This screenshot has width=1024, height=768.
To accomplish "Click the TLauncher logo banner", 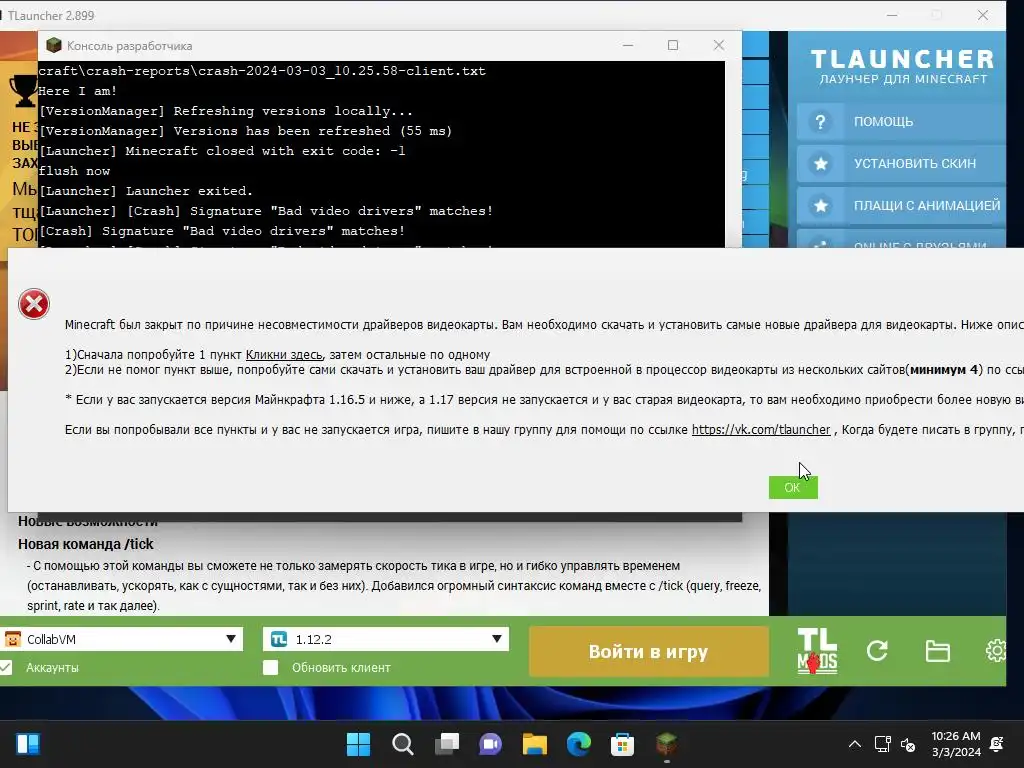I will click(x=903, y=67).
